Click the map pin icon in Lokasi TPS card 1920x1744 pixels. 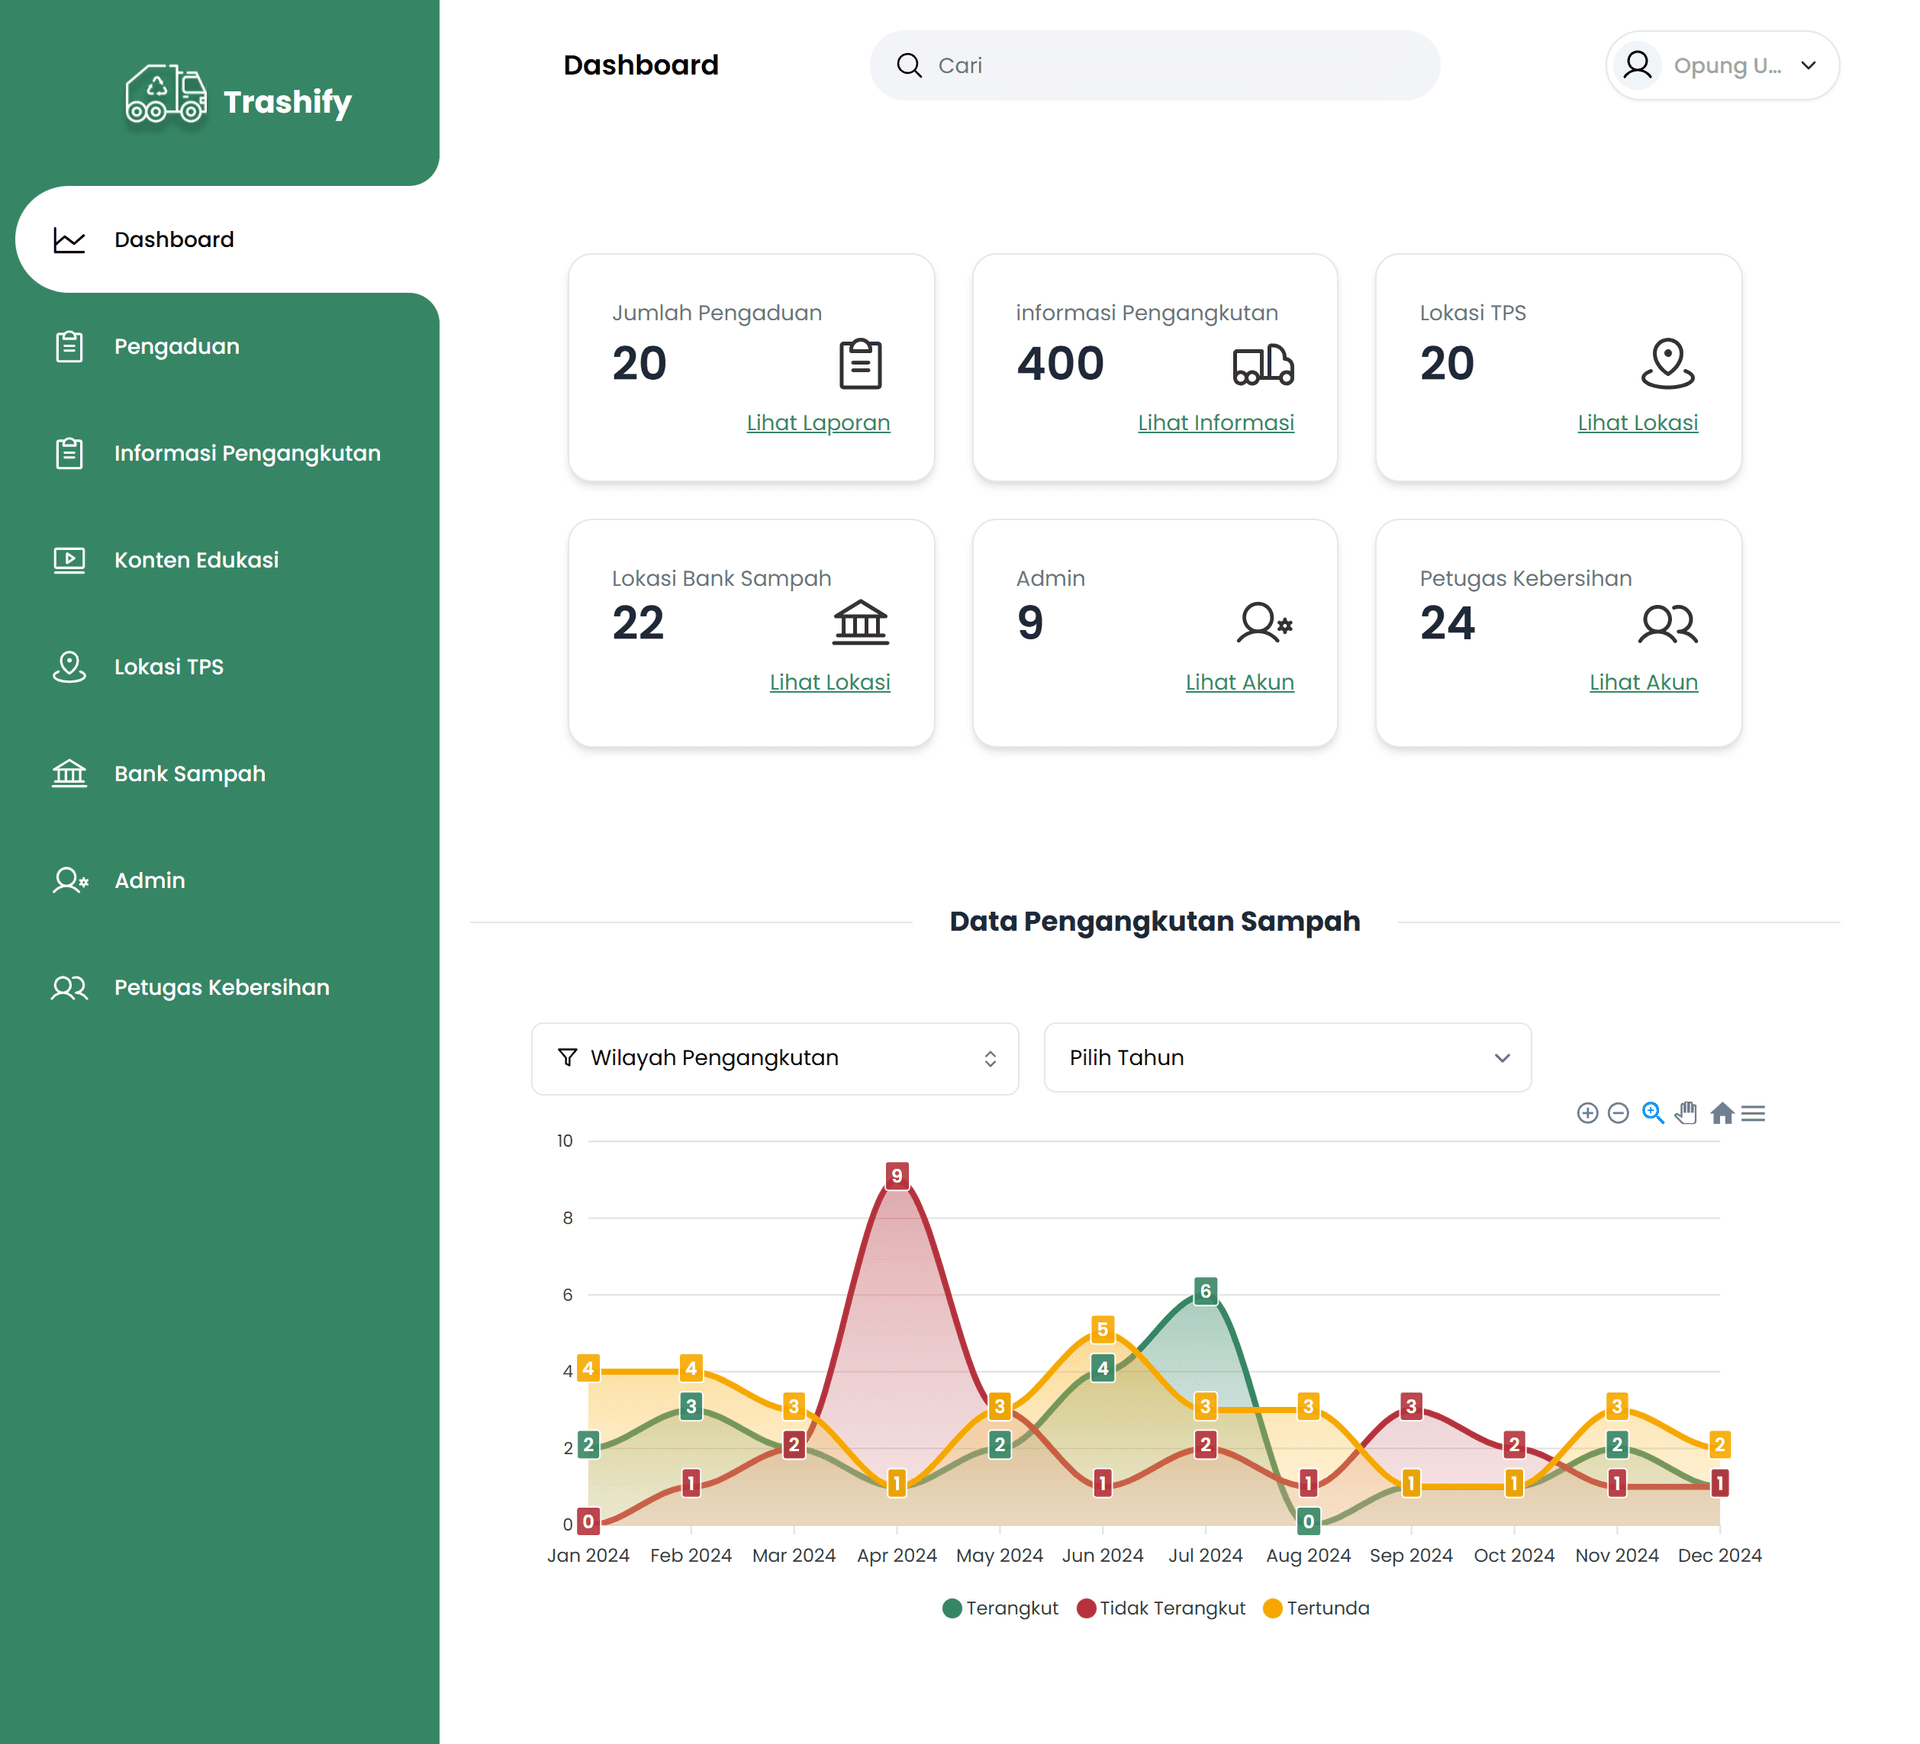[1667, 363]
